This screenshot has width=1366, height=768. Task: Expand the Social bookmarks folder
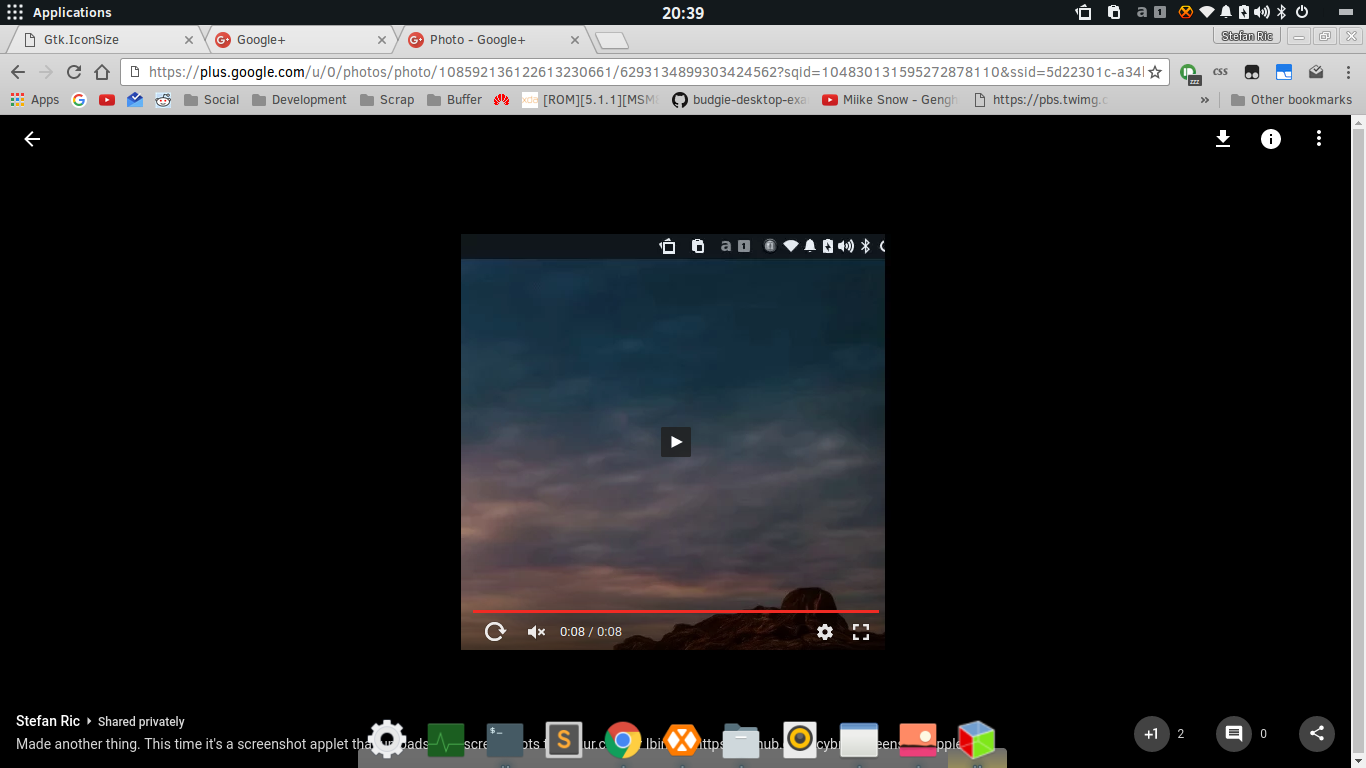click(x=211, y=100)
